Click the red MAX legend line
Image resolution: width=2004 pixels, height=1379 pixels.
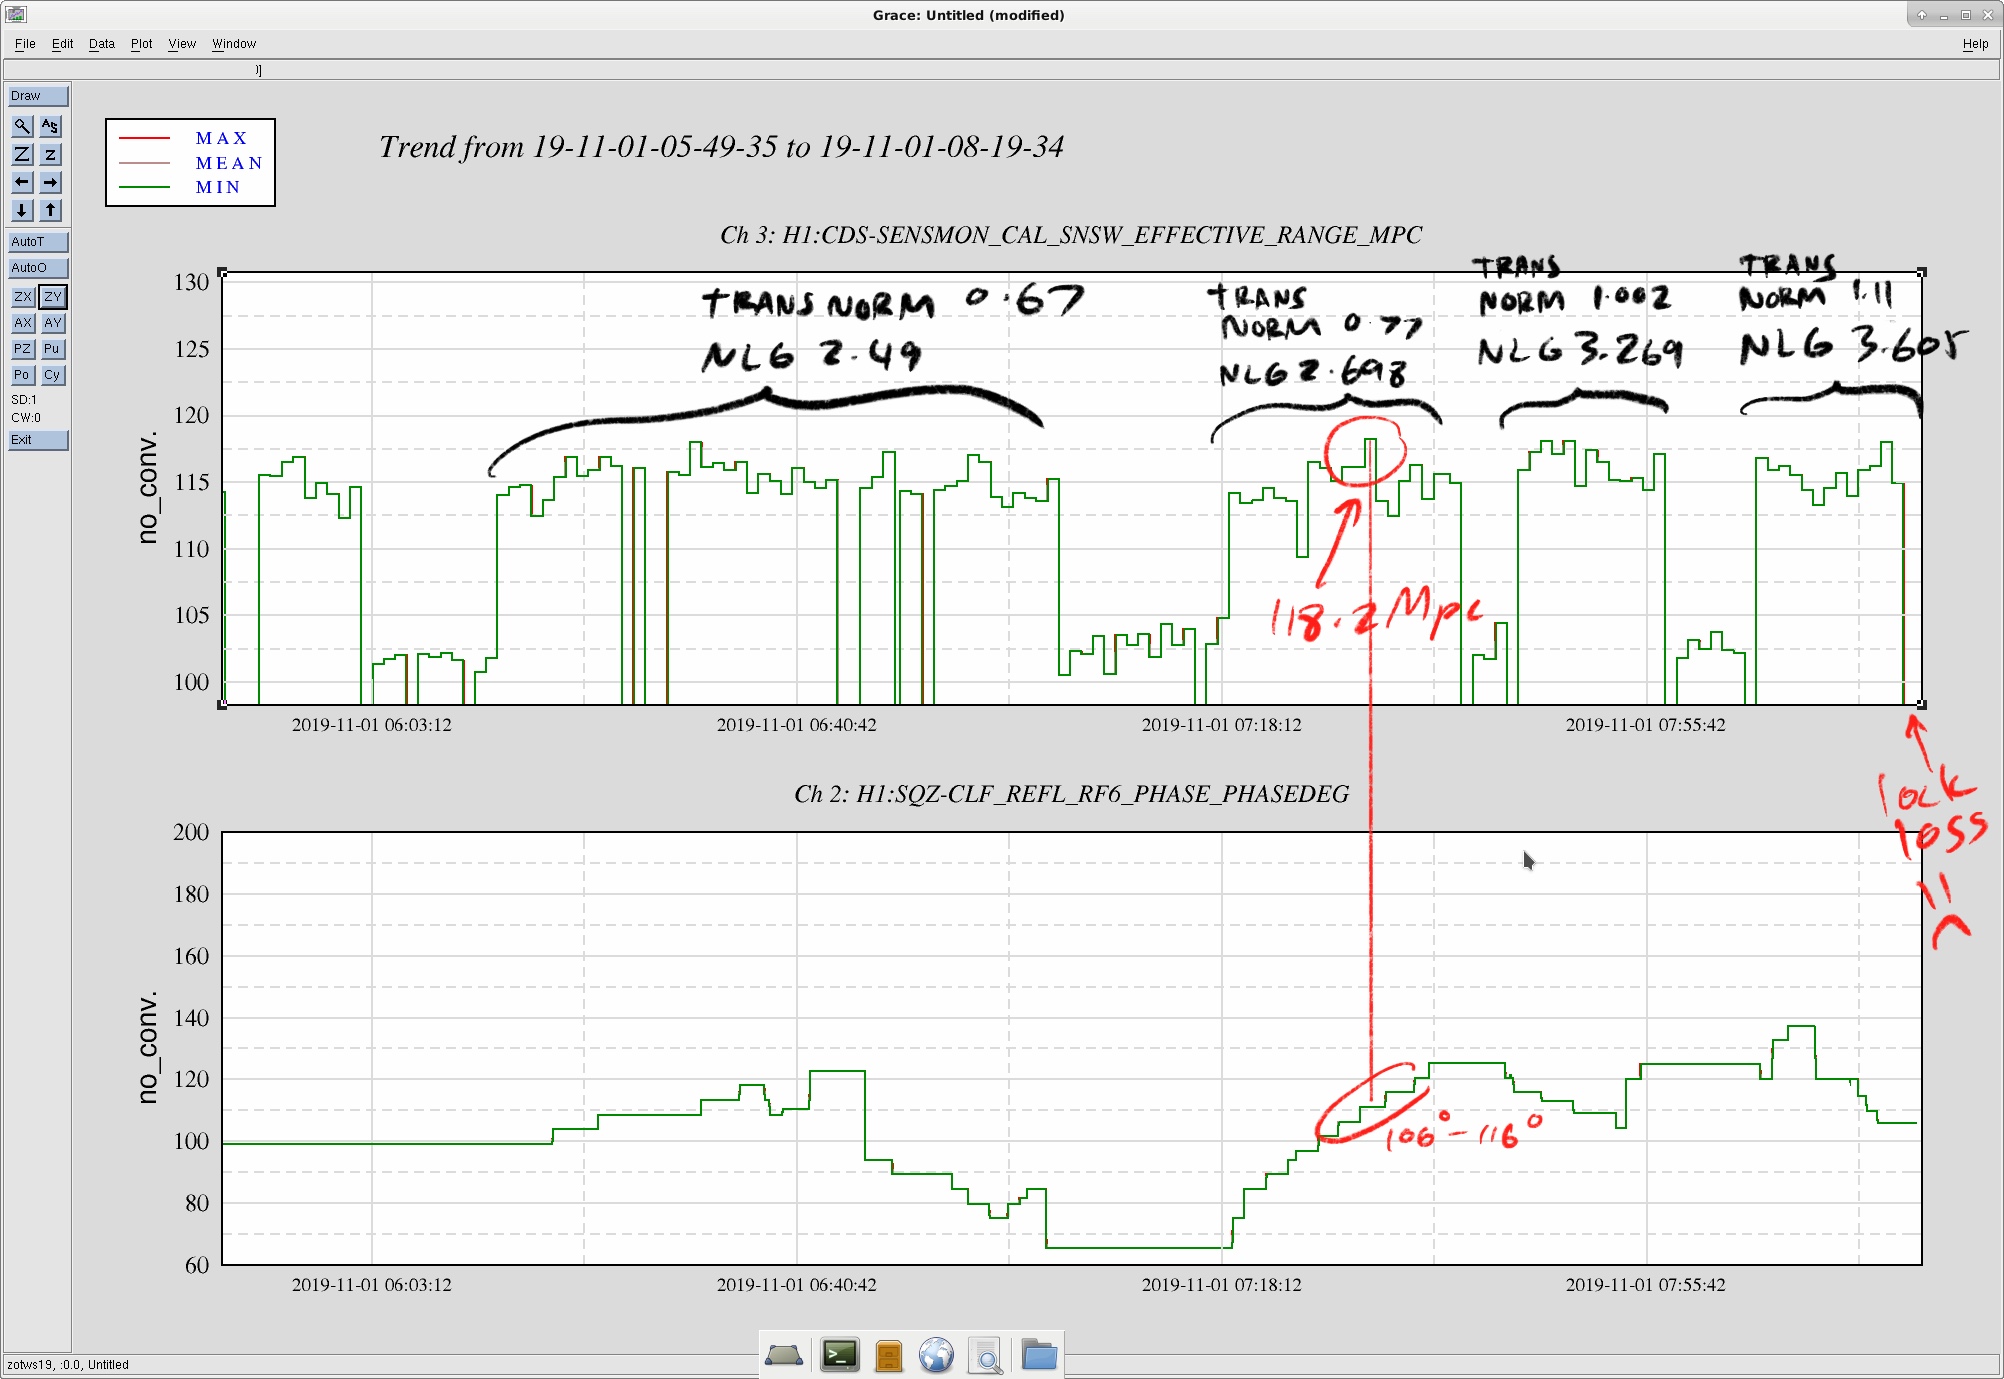(x=145, y=138)
